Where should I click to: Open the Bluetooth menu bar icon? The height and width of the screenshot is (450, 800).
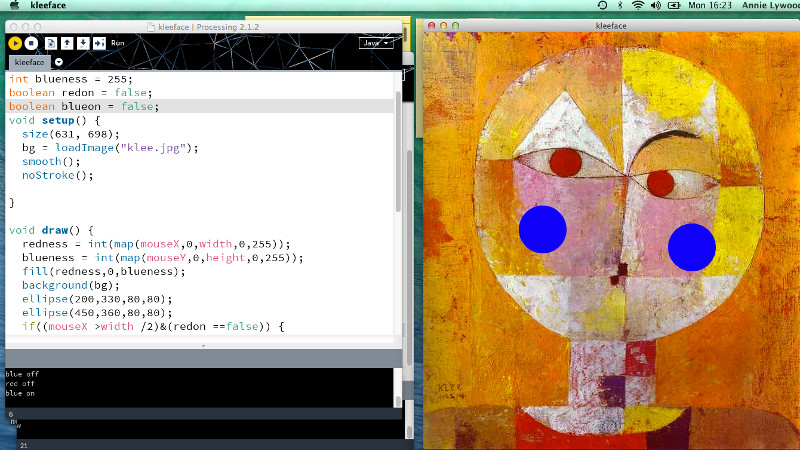[620, 5]
